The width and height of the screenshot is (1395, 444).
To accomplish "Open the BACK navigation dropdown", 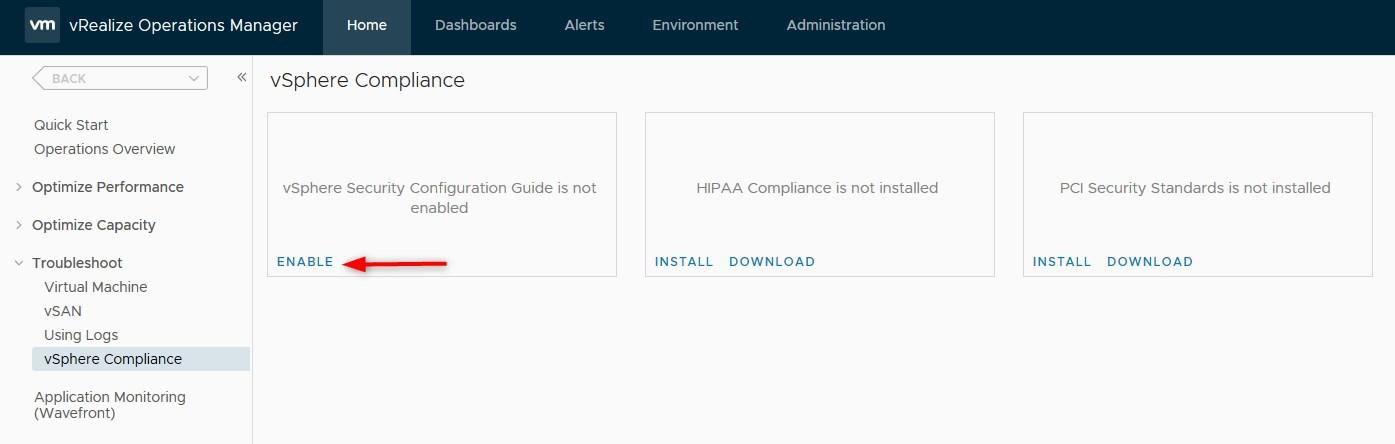I will coord(120,78).
